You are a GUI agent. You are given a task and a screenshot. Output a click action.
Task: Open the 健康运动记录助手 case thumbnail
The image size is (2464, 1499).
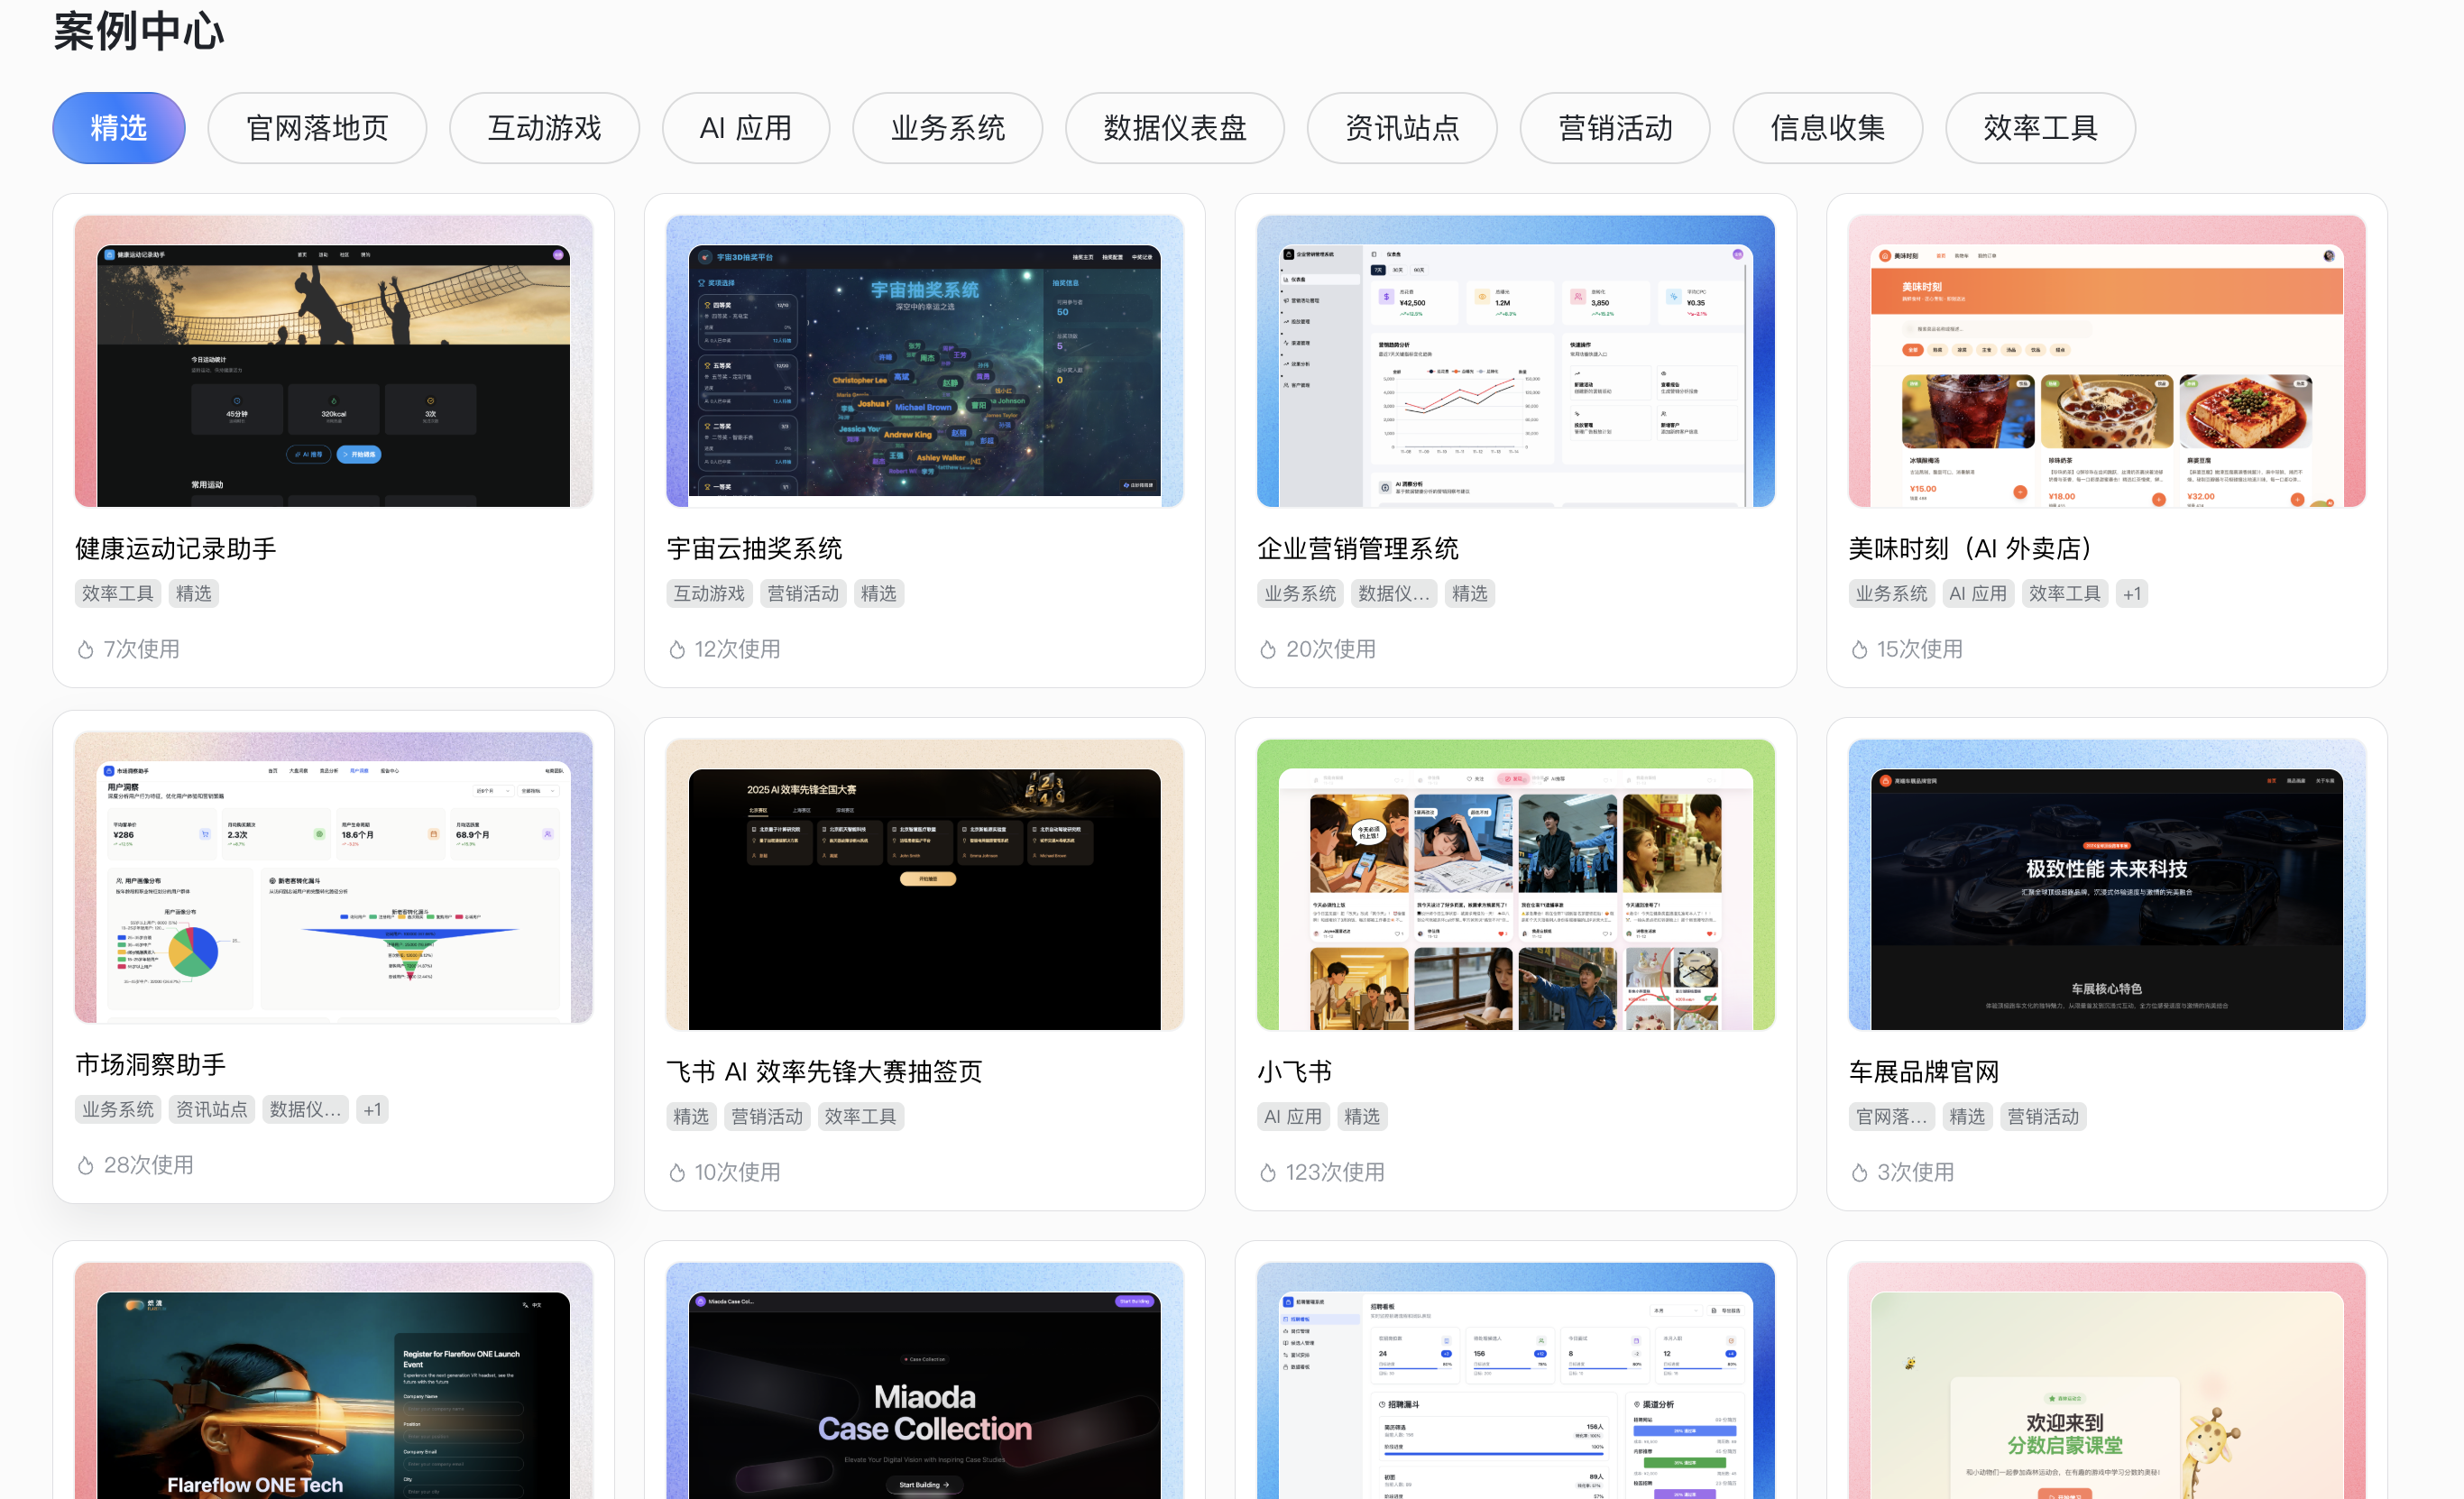[333, 361]
